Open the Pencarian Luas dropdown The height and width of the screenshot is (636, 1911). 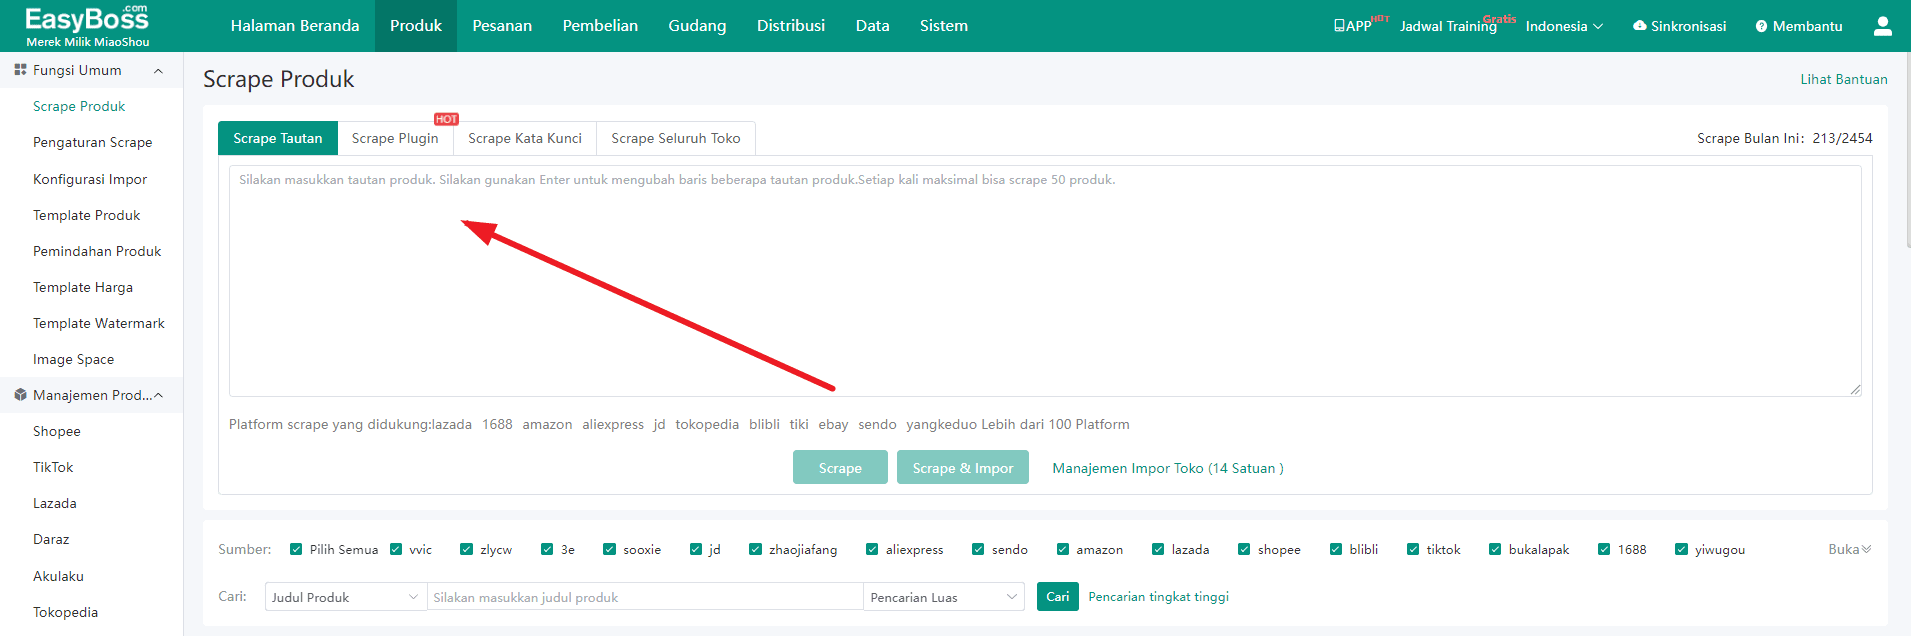coord(944,597)
